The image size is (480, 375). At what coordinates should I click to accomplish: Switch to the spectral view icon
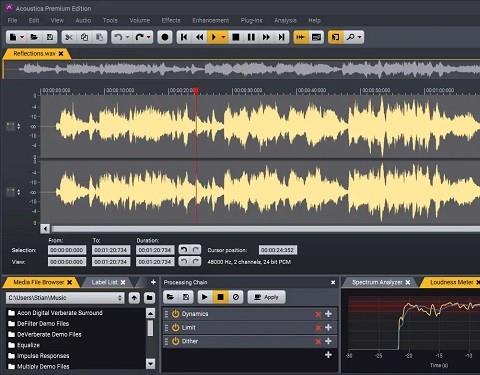[316, 37]
